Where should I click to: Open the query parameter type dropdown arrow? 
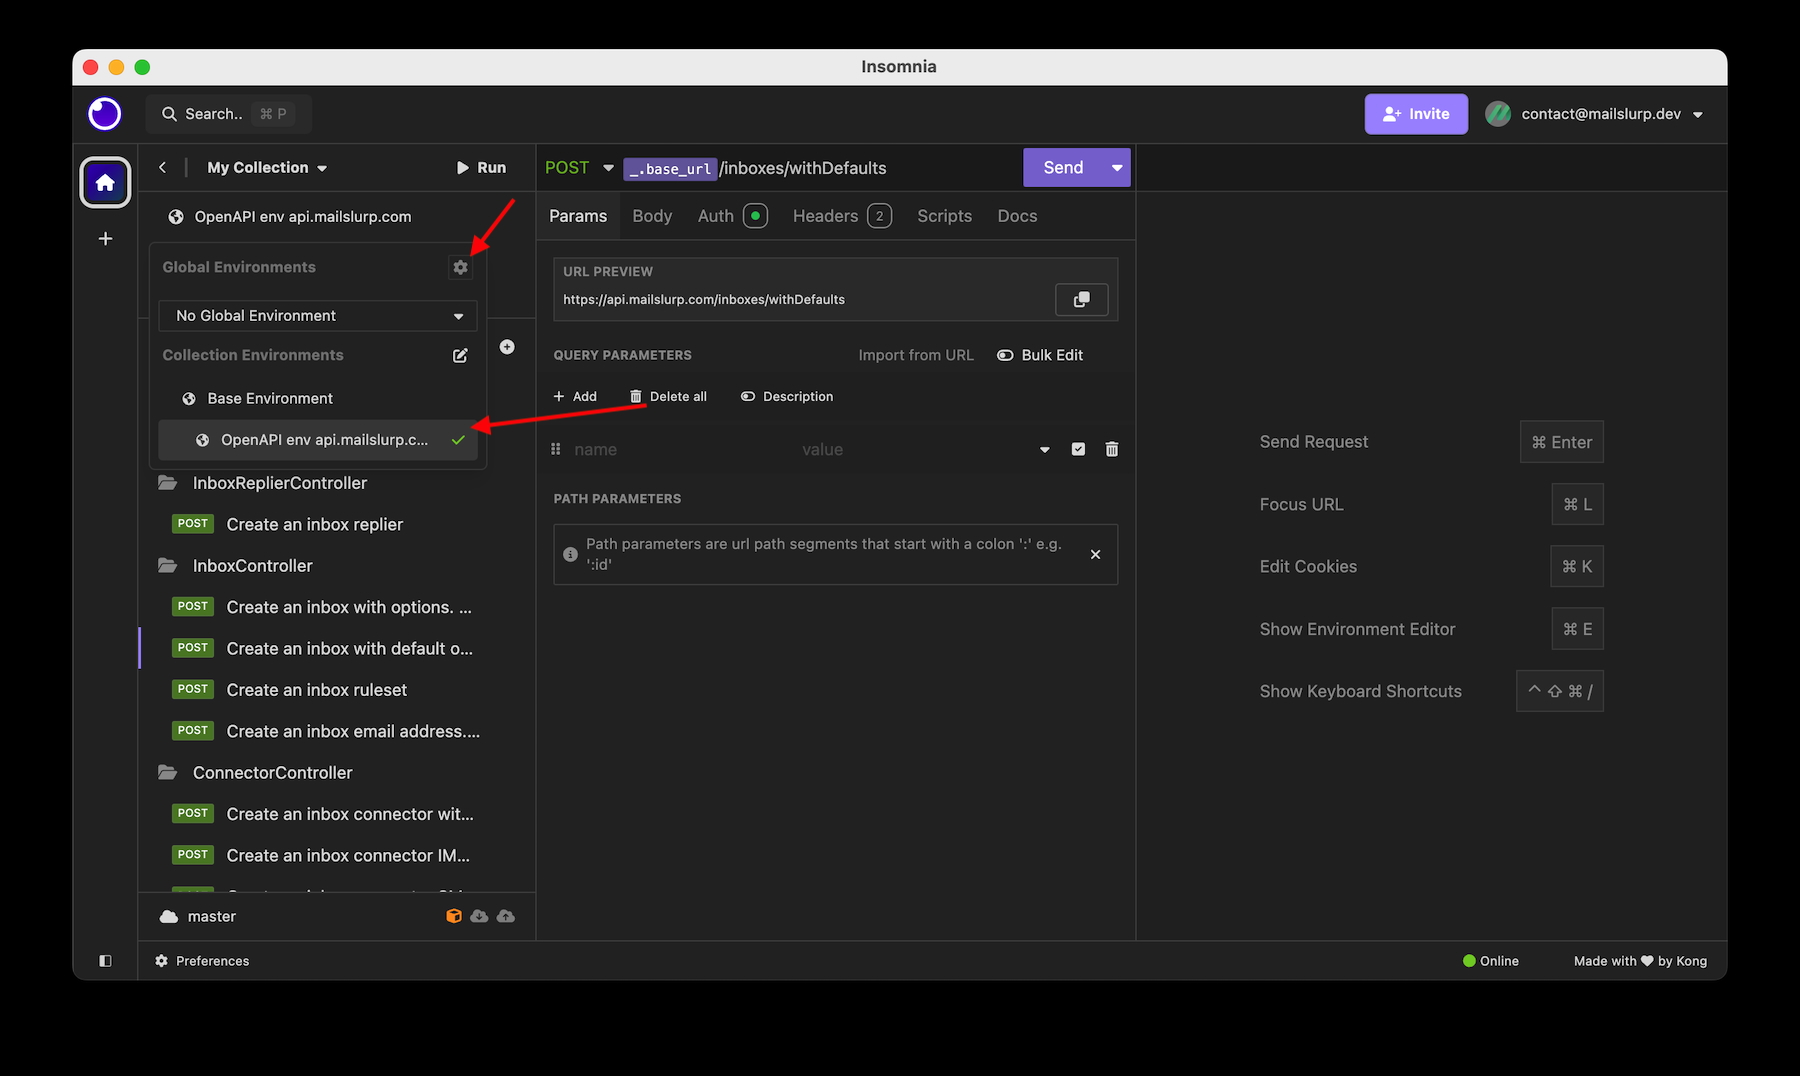tap(1045, 450)
